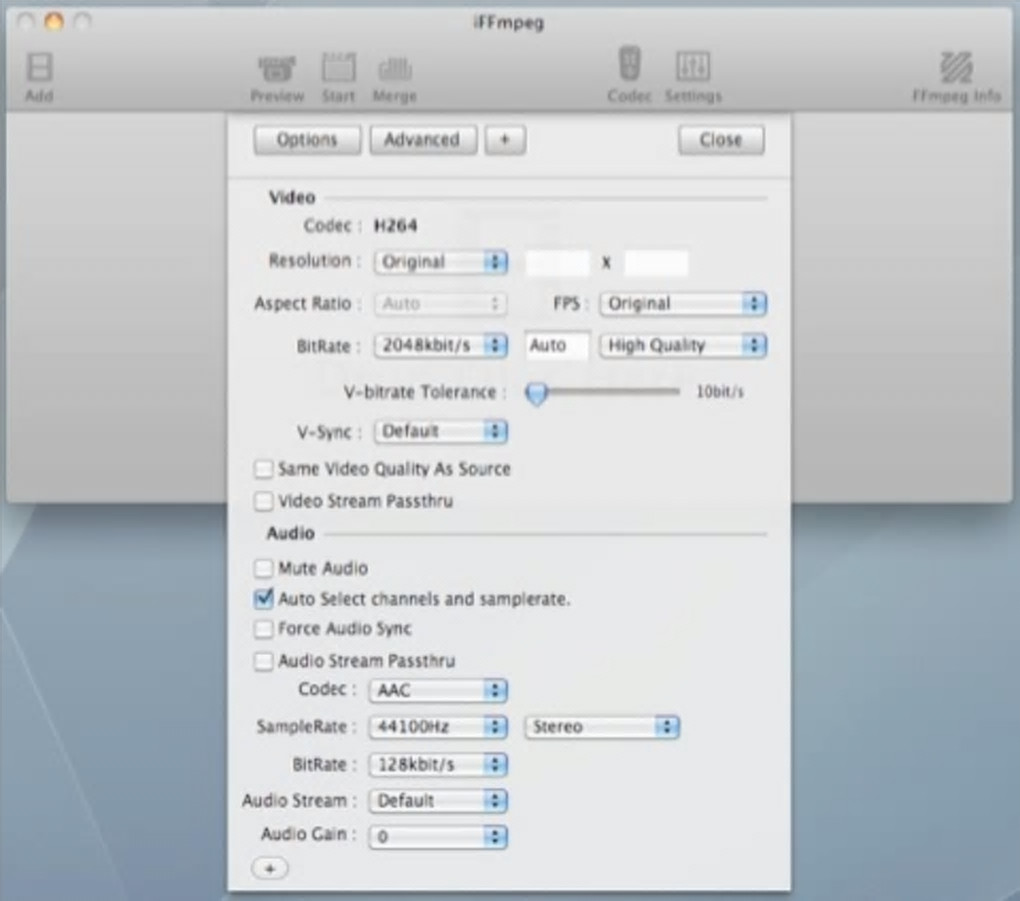Enable Force Audio Sync checkbox
This screenshot has width=1020, height=901.
point(263,628)
